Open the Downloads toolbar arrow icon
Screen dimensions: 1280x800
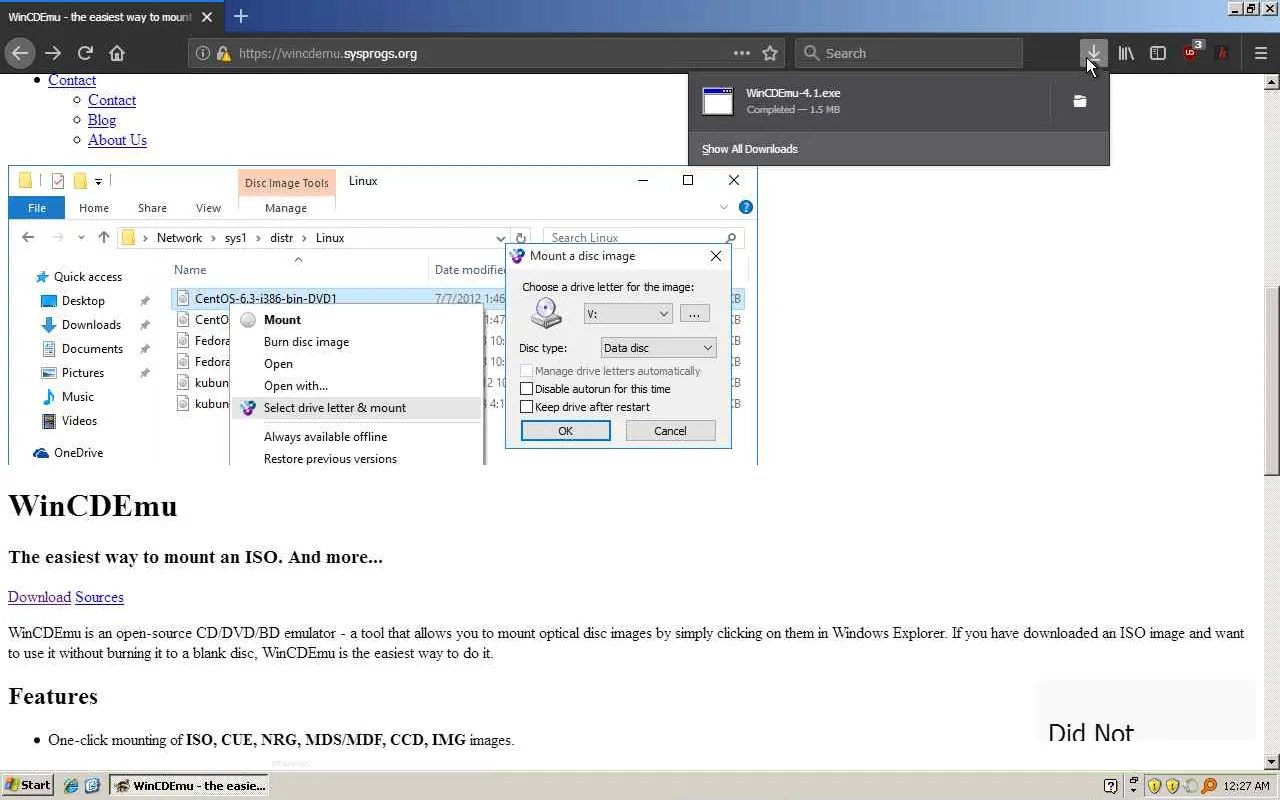[1094, 53]
